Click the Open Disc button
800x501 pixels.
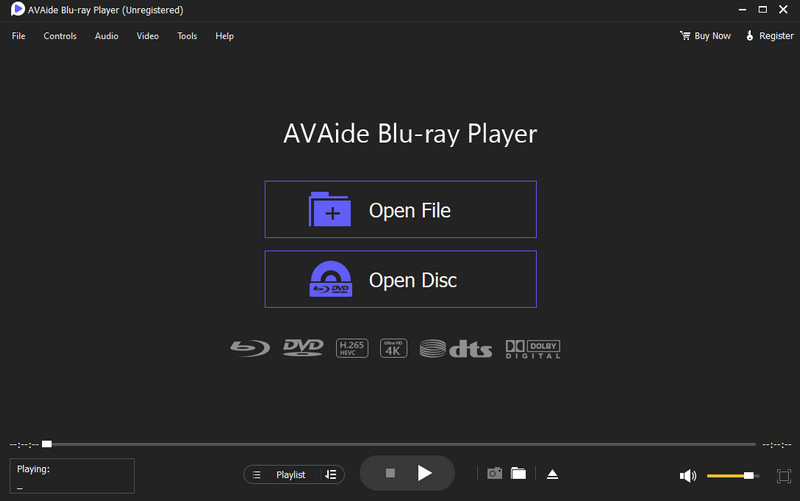[401, 279]
